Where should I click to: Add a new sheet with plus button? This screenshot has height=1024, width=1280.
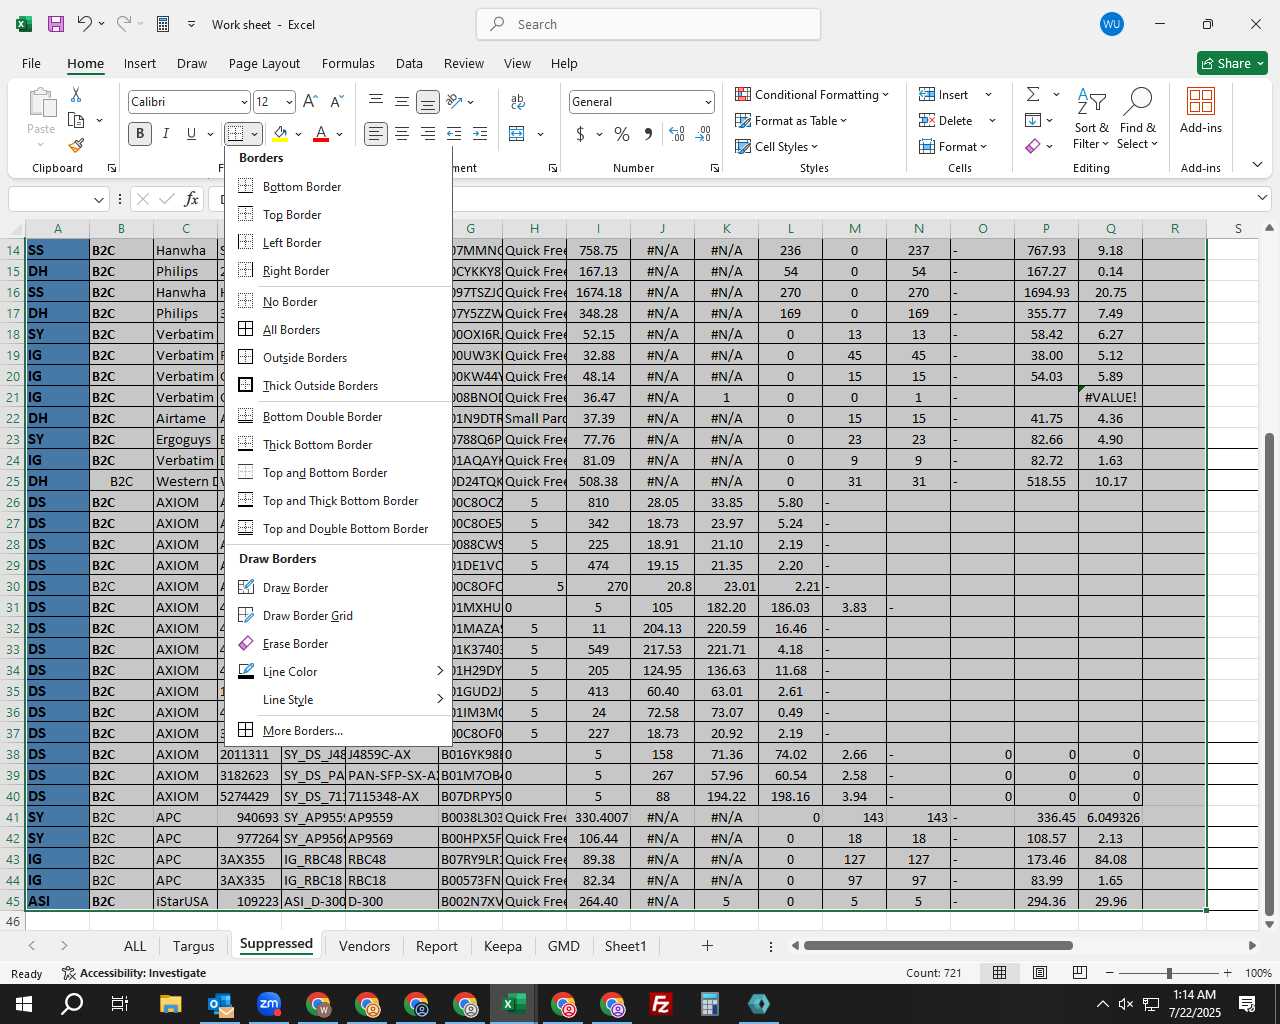click(x=707, y=945)
